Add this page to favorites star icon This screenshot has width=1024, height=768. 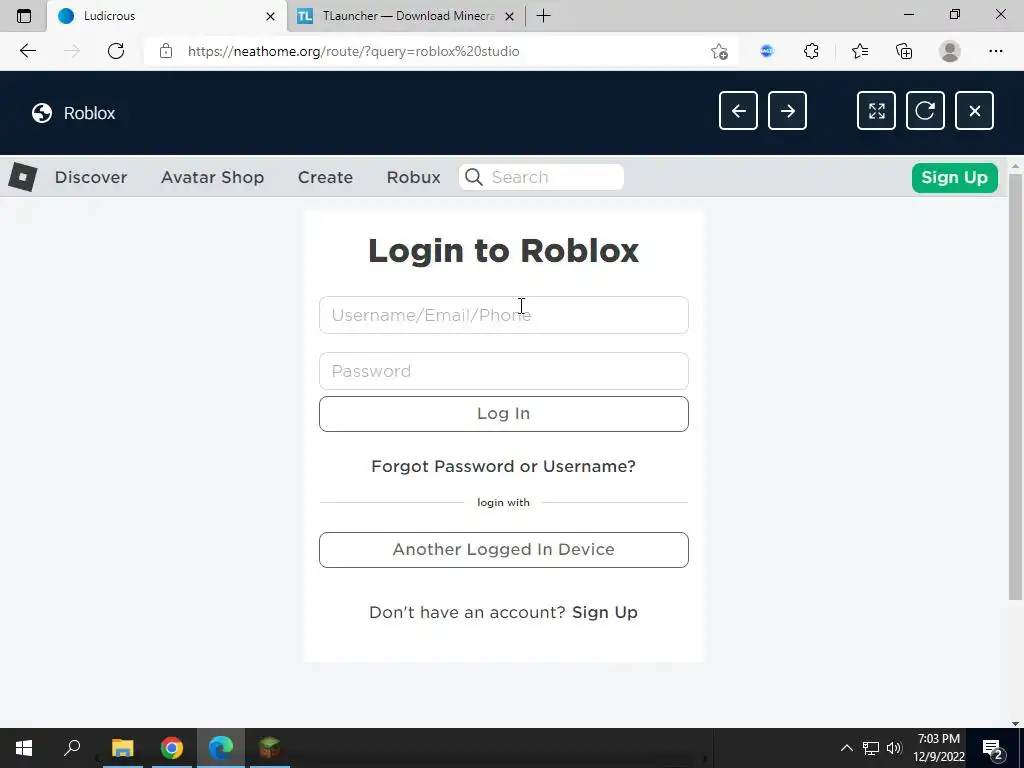coord(719,51)
